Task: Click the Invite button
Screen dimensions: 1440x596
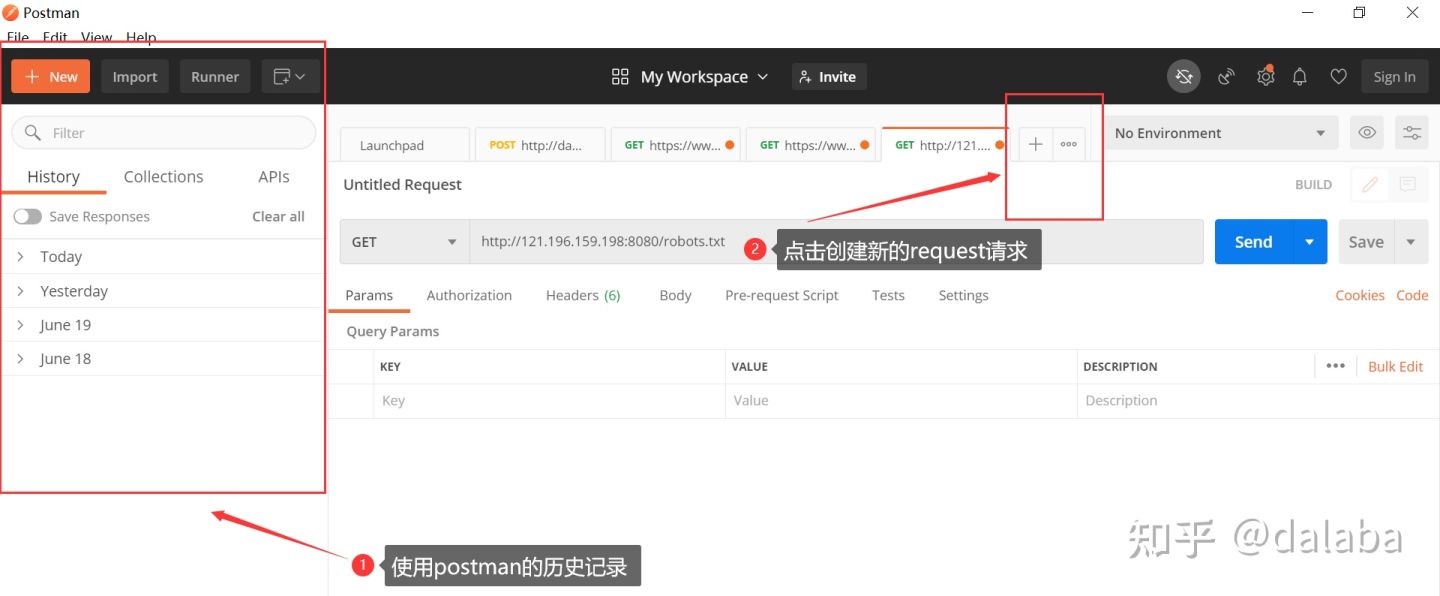Action: point(828,77)
